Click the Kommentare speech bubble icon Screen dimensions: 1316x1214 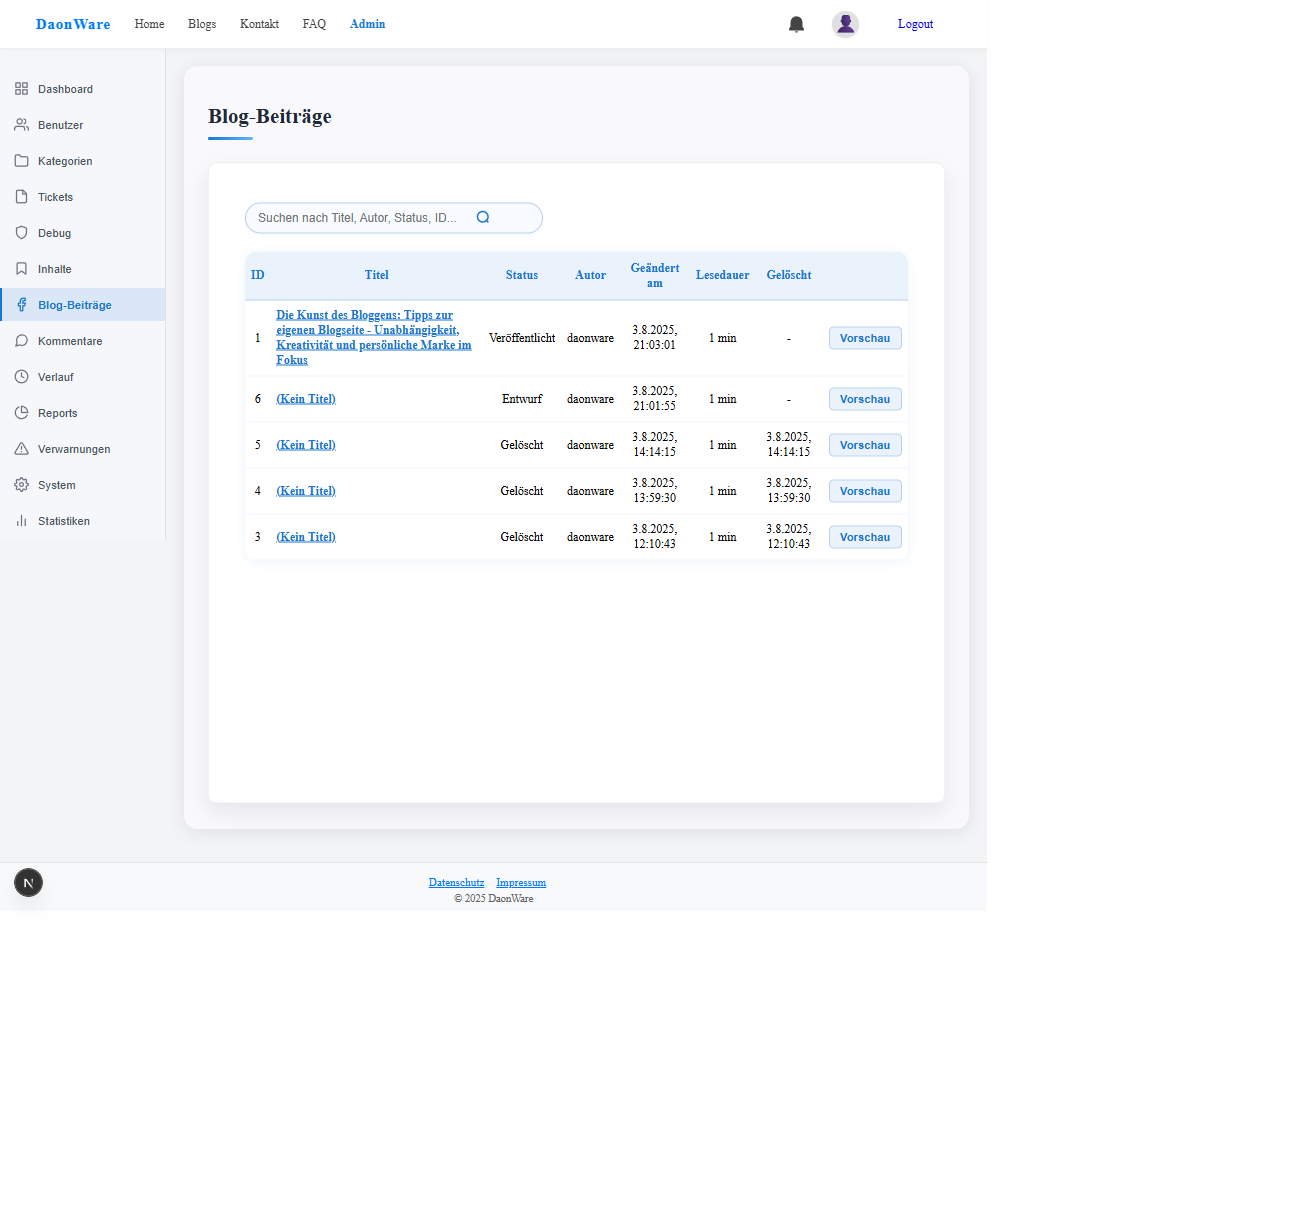[x=21, y=341]
